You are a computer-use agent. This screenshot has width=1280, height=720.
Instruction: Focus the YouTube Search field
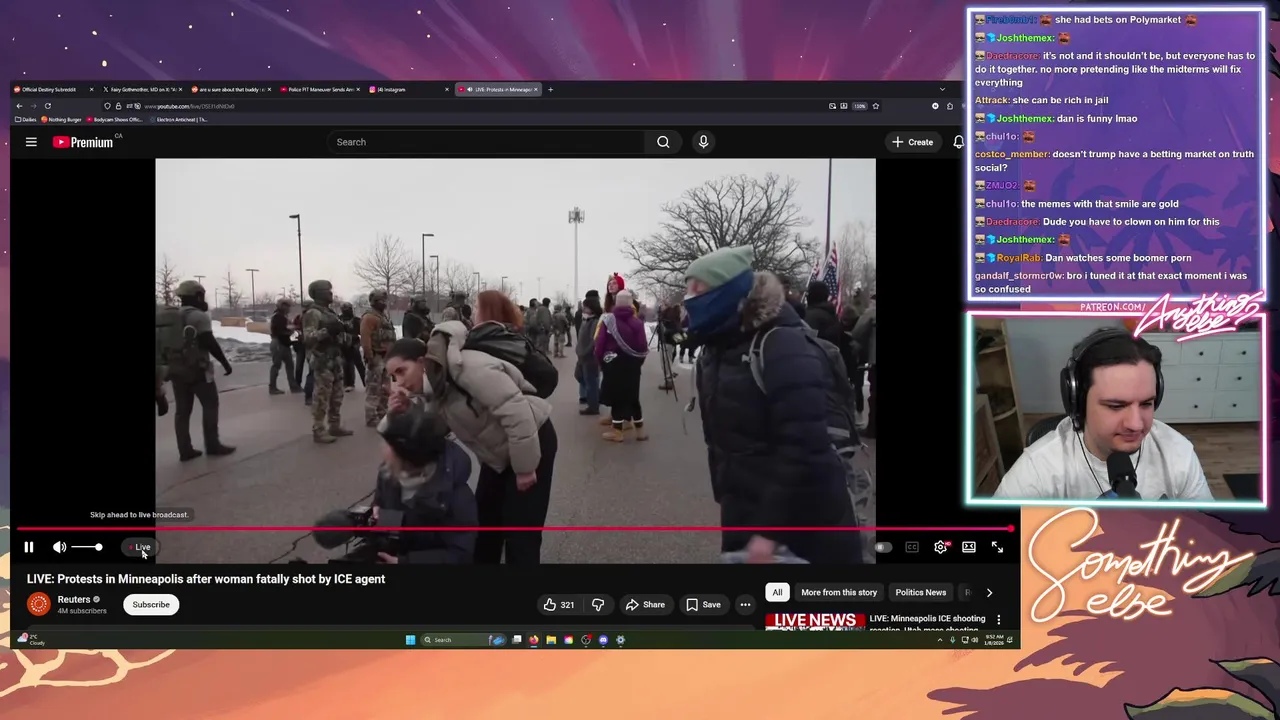[488, 142]
